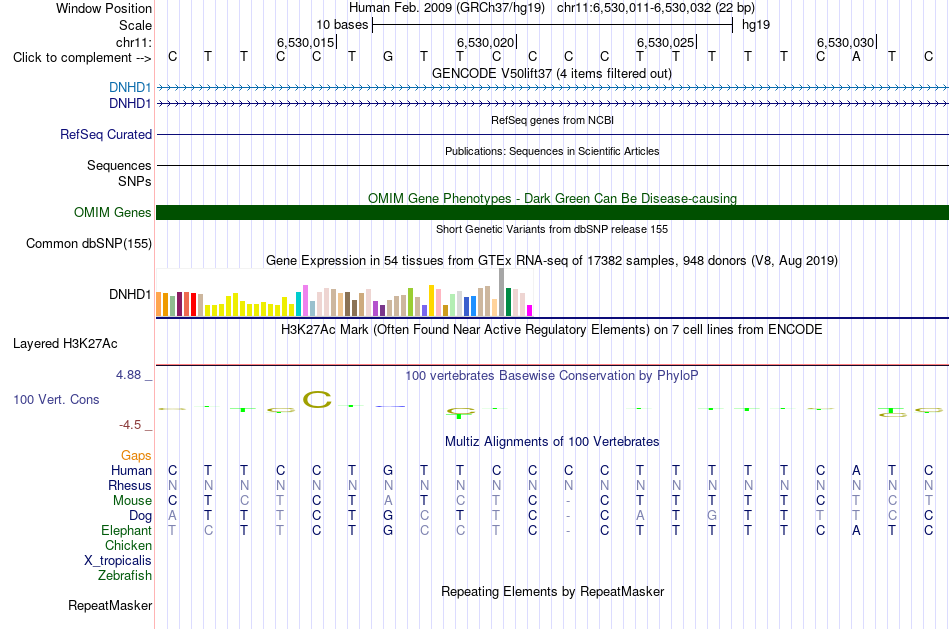Click the large olive 'C' conservation logo
The width and height of the screenshot is (950, 629).
[317, 399]
